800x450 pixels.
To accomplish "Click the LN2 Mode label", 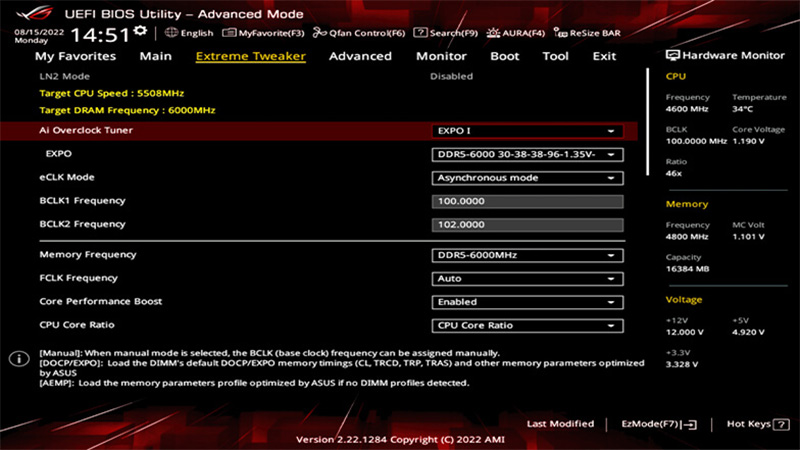I will coord(64,77).
